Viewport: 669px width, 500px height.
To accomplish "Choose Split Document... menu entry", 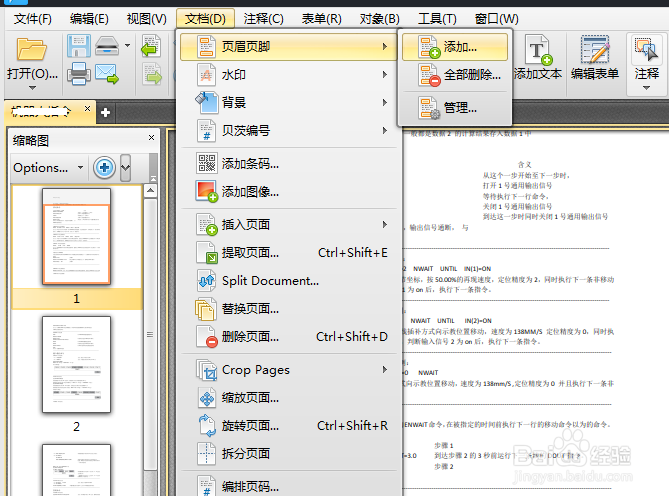I will point(289,281).
